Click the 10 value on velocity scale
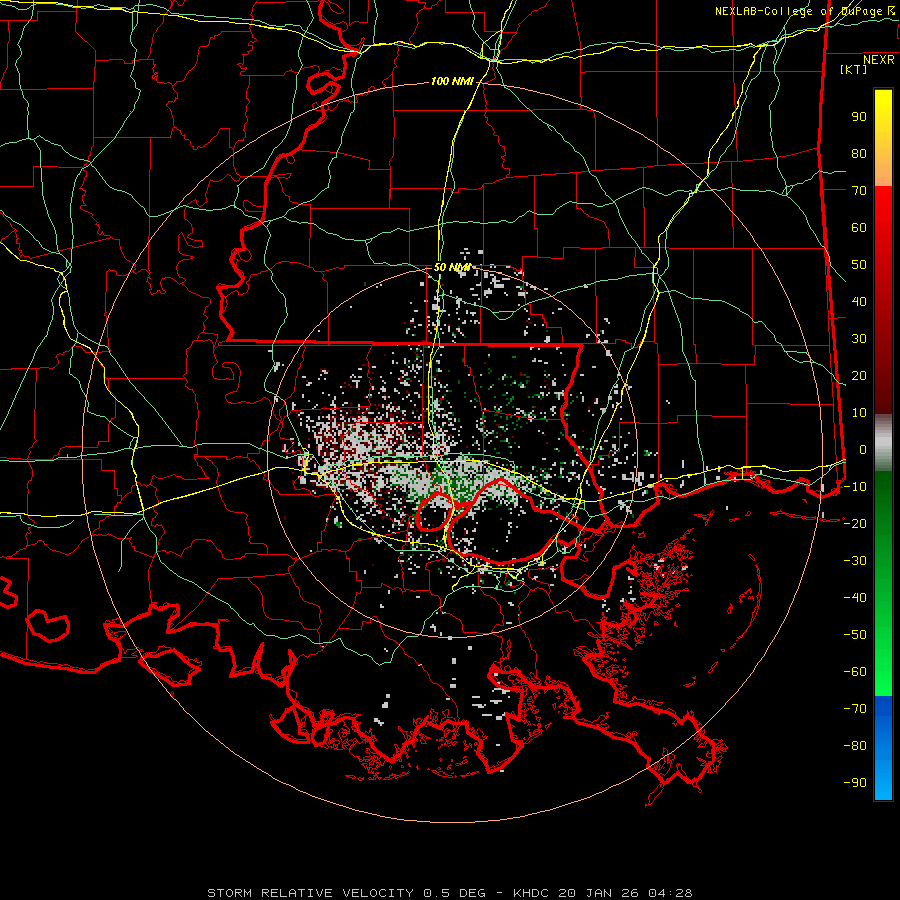Viewport: 900px width, 900px height. pos(859,413)
